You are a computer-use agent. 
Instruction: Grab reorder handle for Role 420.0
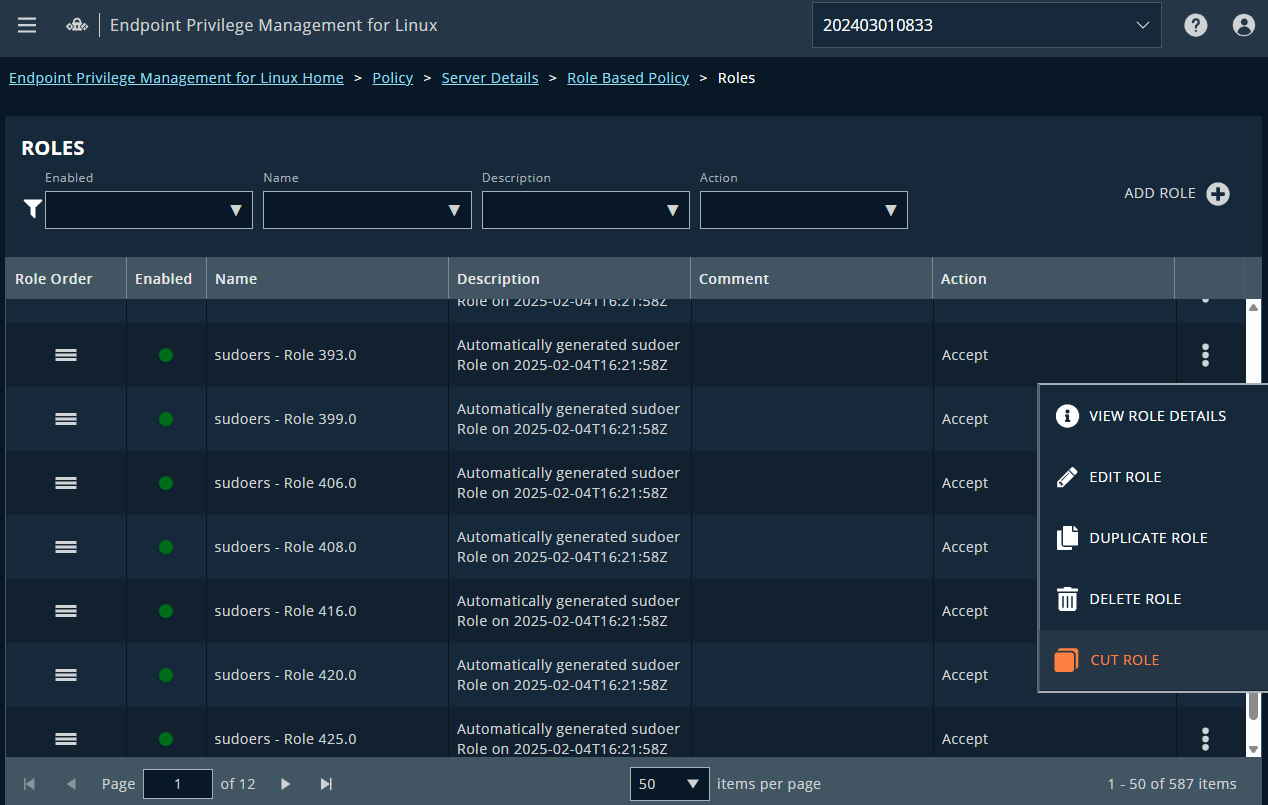pyautogui.click(x=66, y=675)
